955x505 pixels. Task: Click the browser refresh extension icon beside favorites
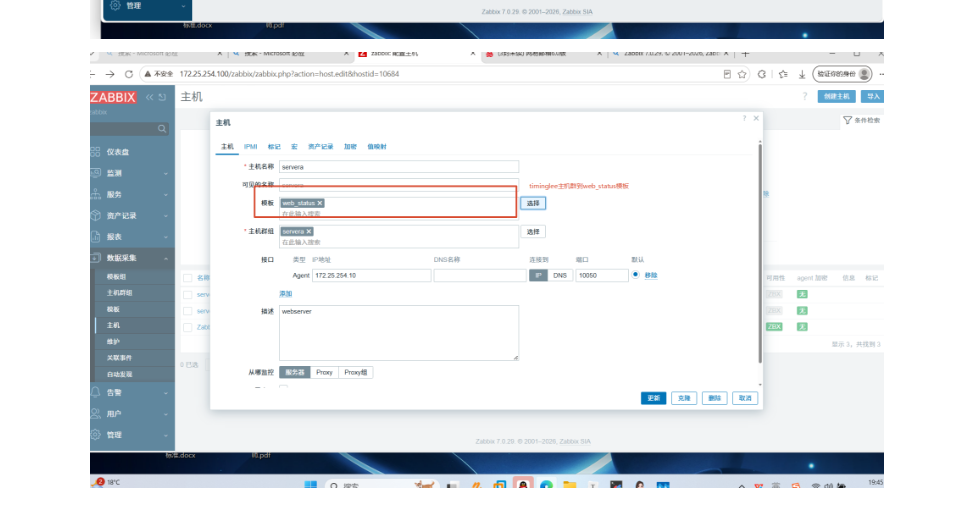(x=762, y=74)
